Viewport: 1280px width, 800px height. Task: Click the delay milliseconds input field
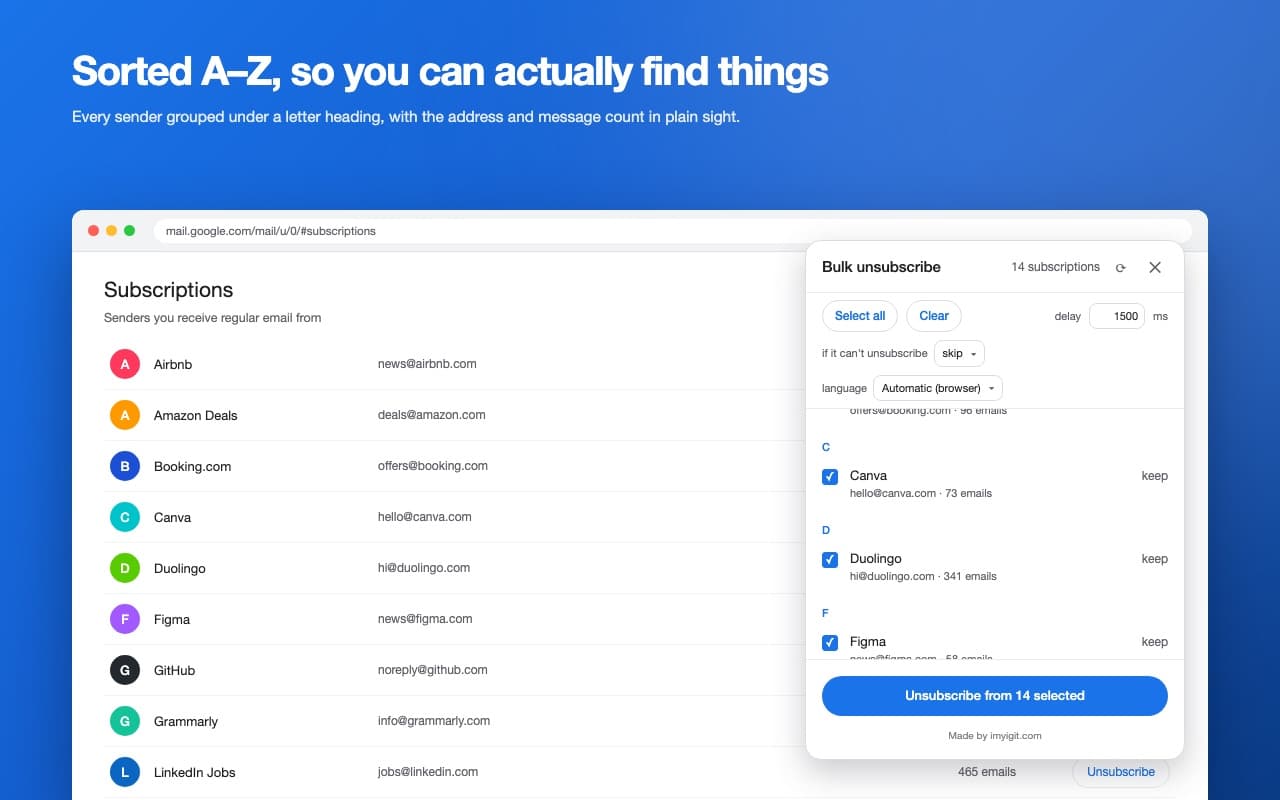pyautogui.click(x=1116, y=316)
